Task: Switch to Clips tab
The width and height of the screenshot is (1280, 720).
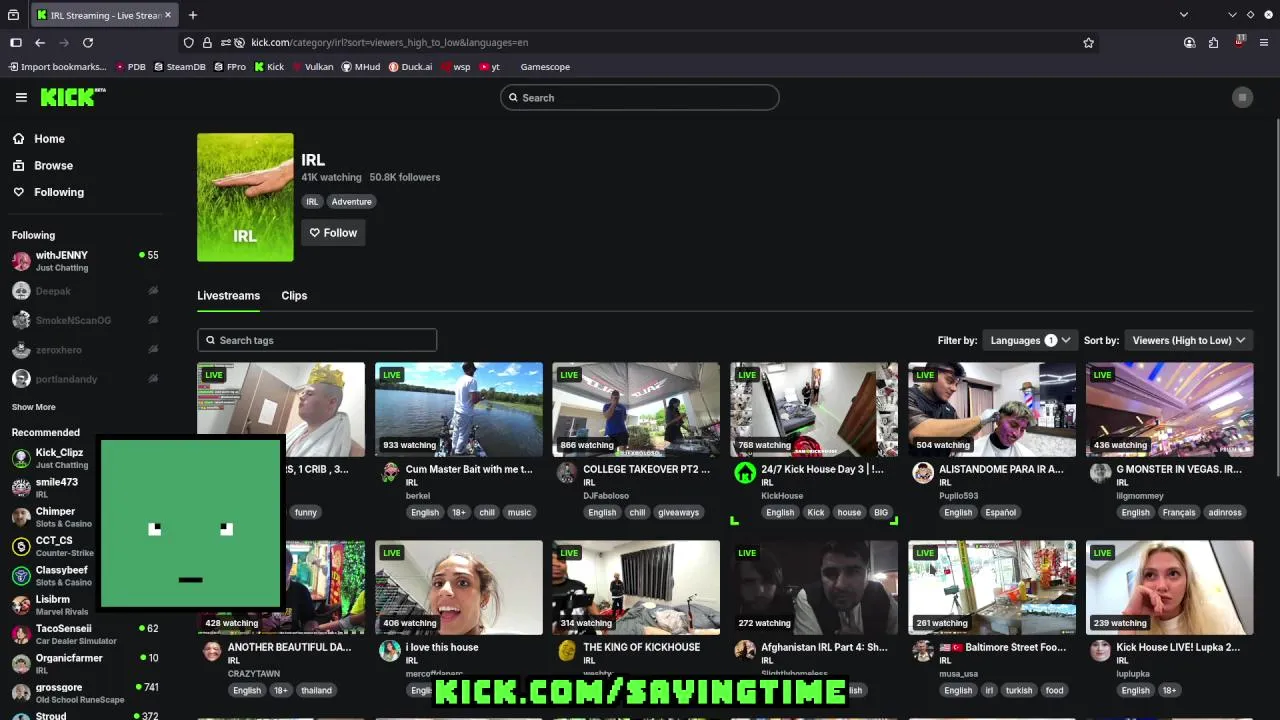Action: pyautogui.click(x=294, y=295)
